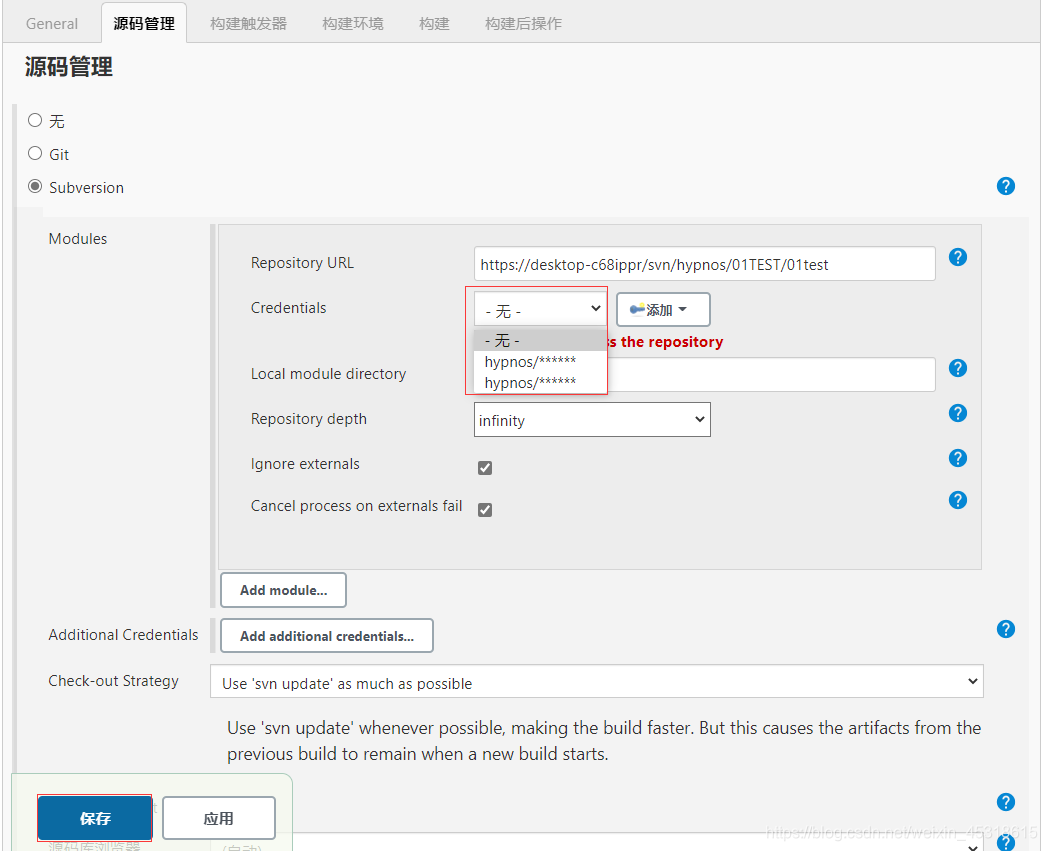Open help for Subversion option

1005,186
